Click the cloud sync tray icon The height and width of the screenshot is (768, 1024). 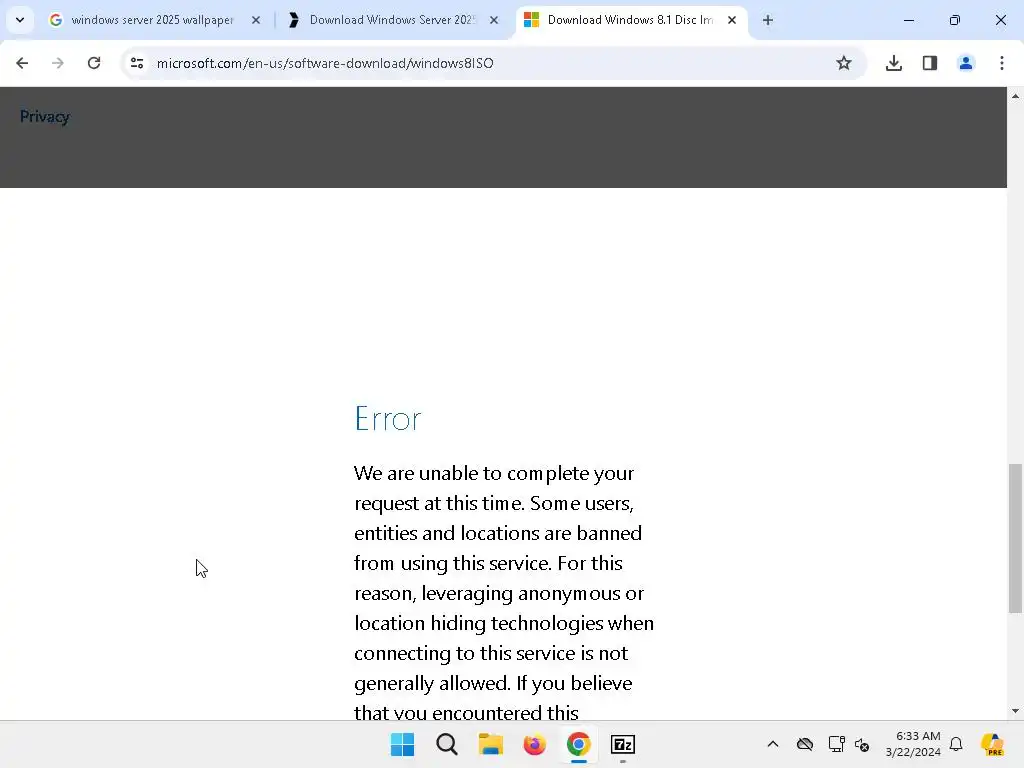point(805,744)
